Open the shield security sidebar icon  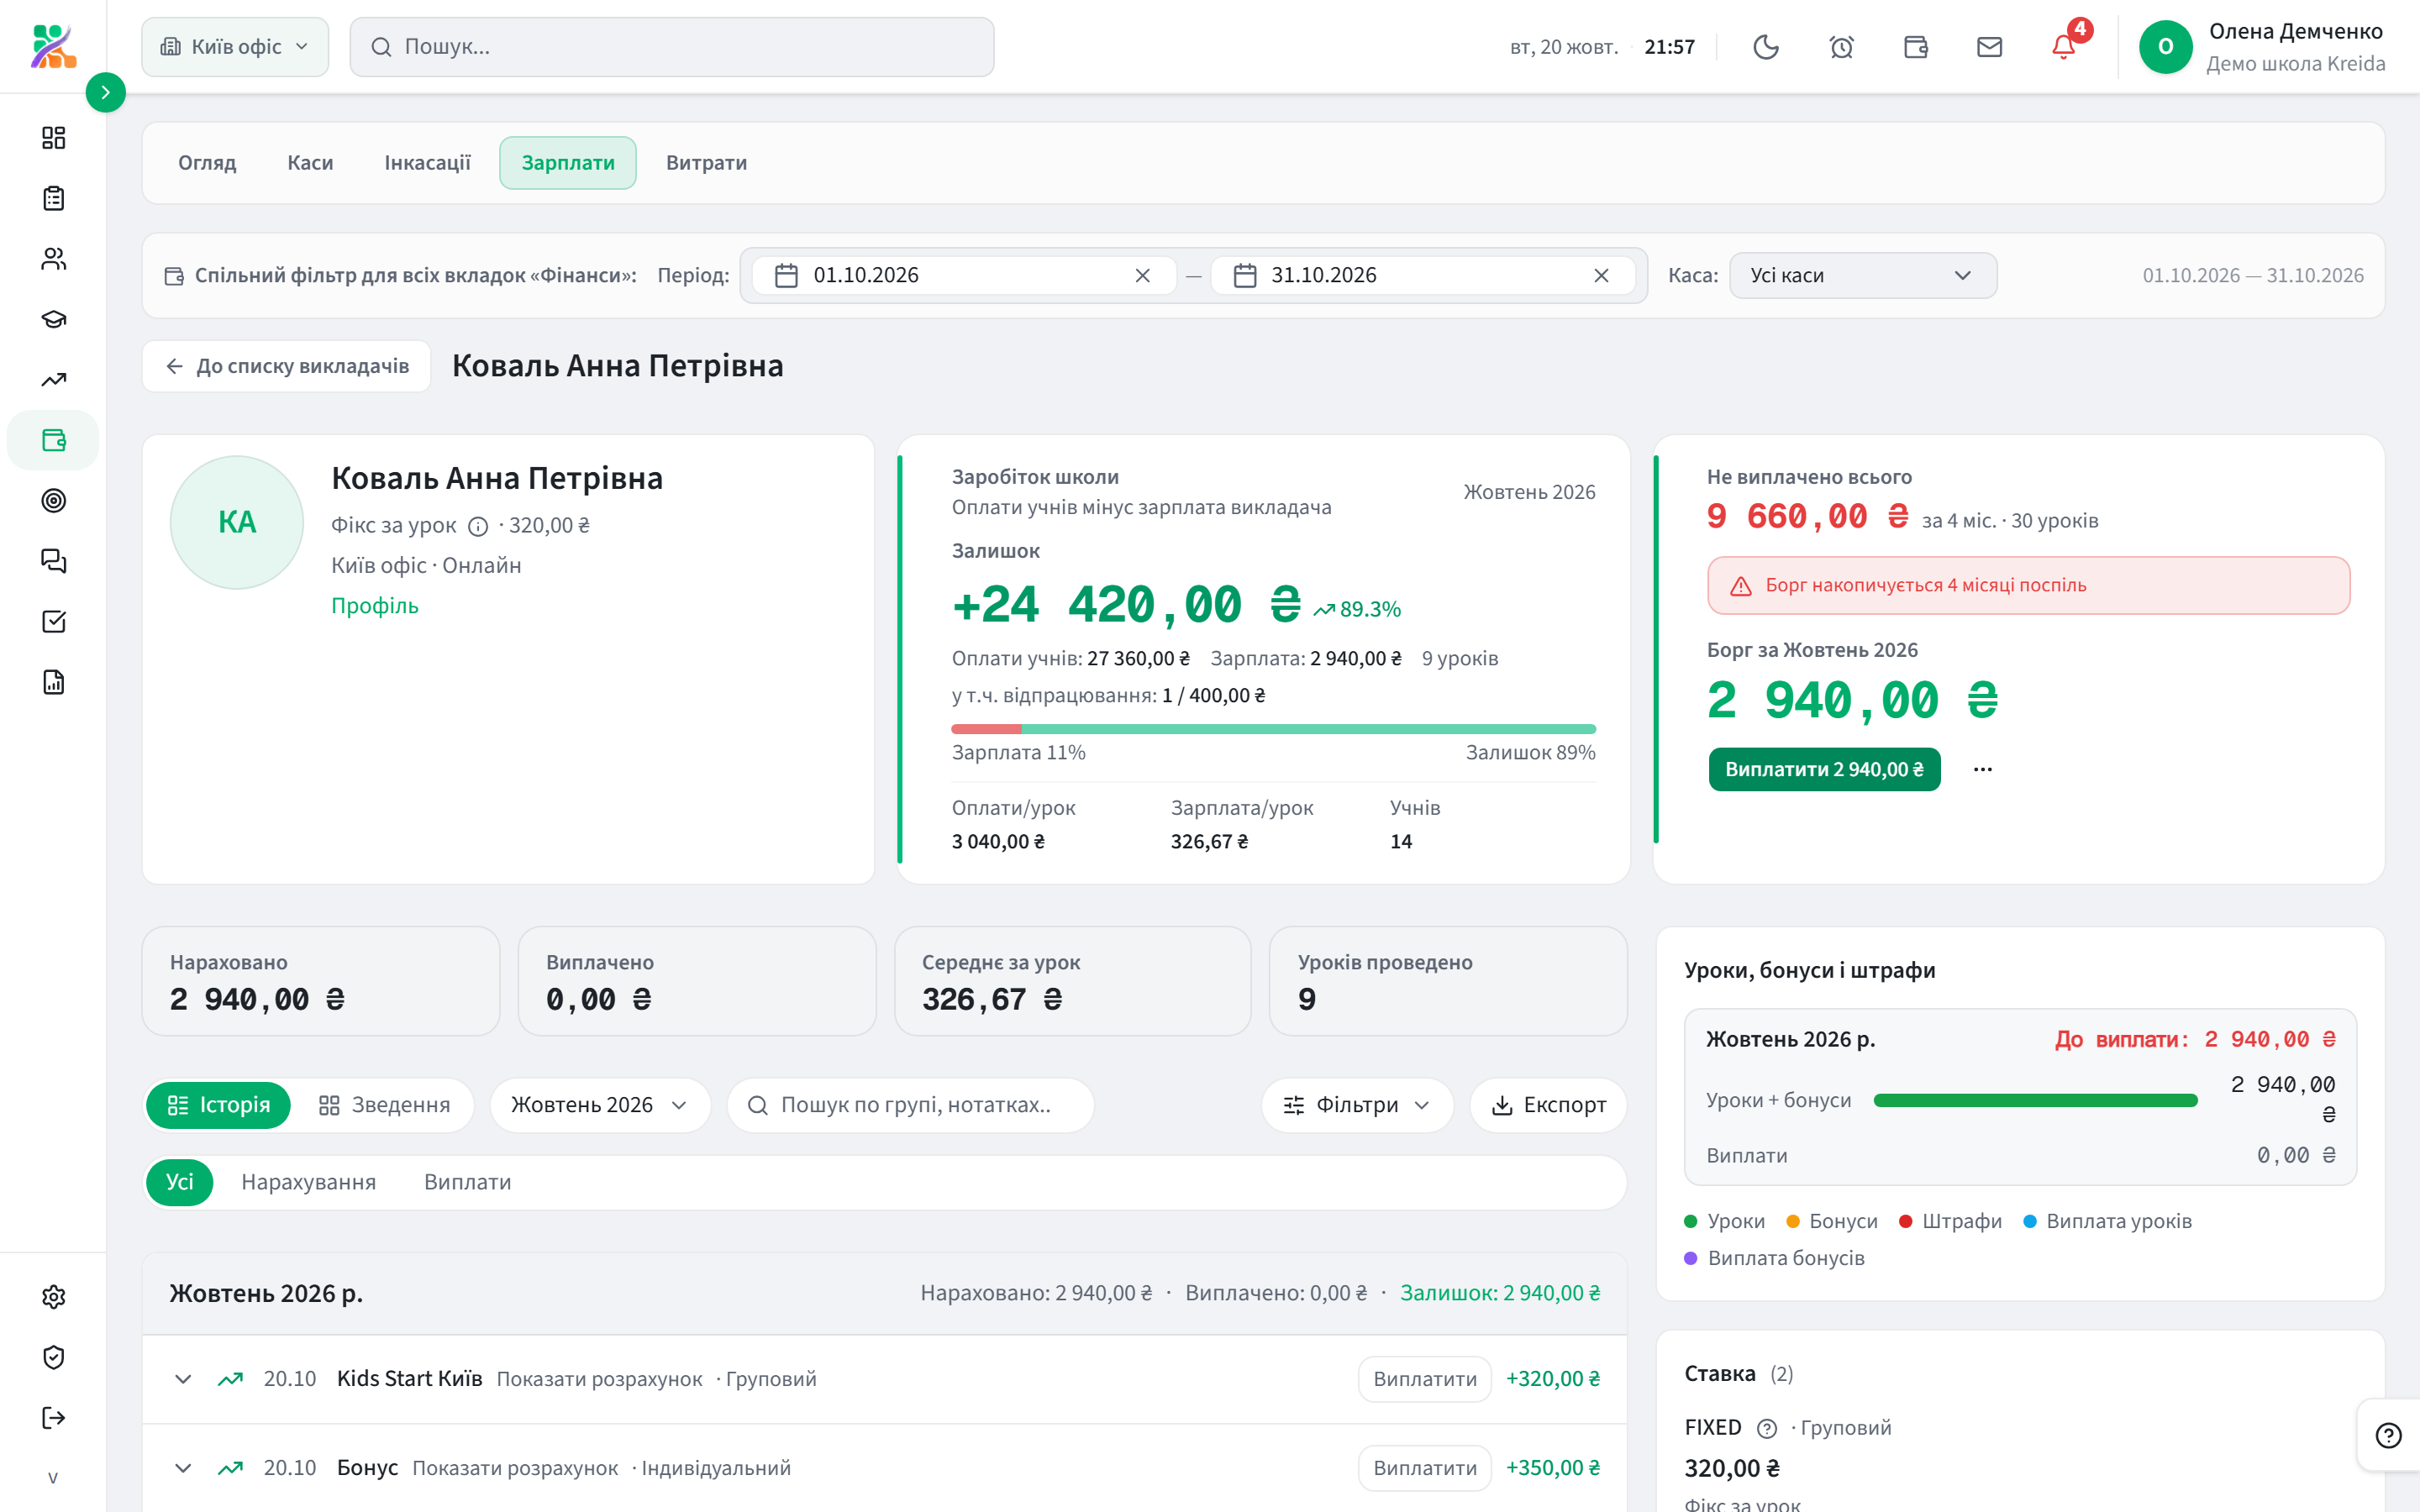coord(54,1357)
